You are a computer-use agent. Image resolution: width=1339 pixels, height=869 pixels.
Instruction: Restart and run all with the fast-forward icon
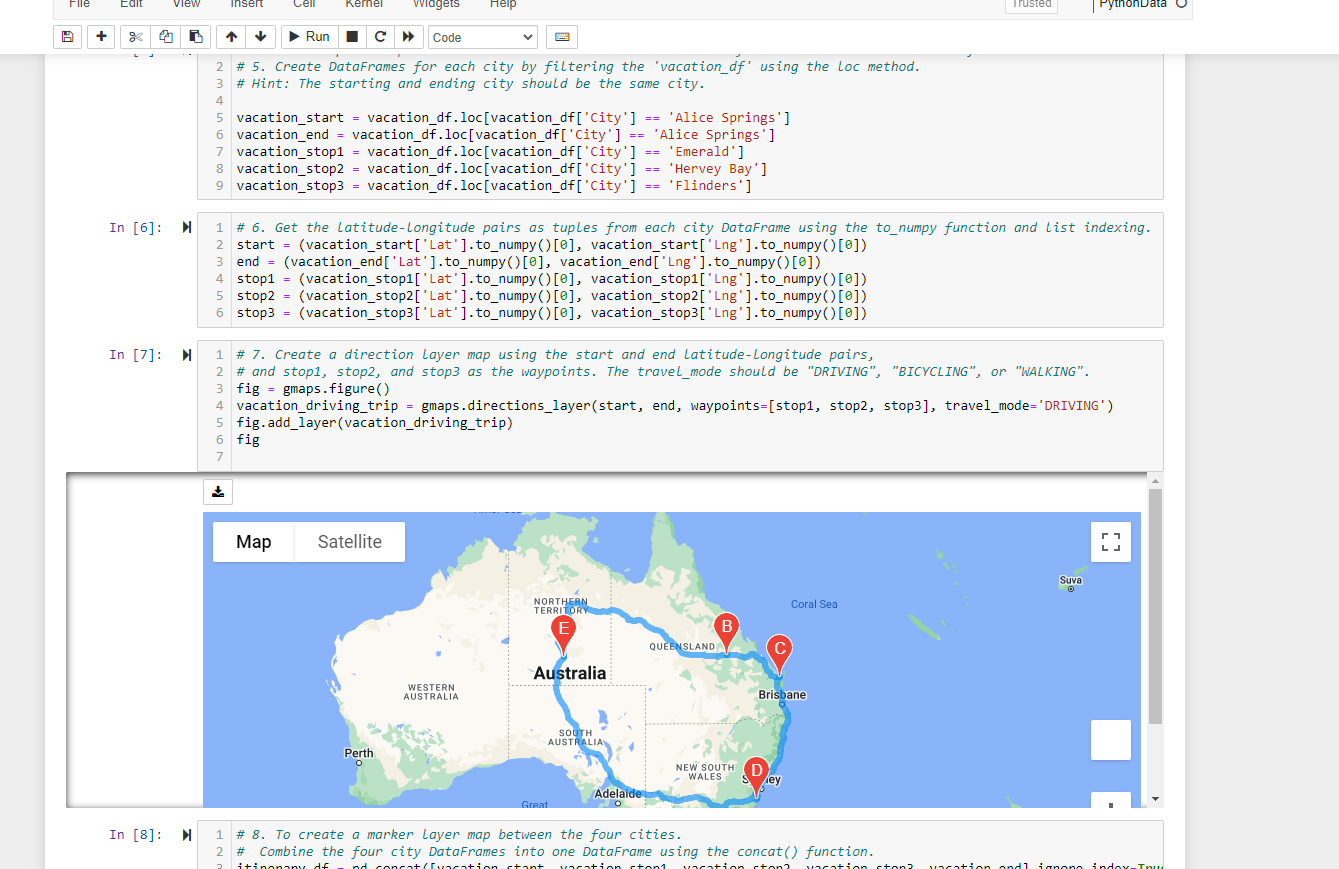pos(408,37)
